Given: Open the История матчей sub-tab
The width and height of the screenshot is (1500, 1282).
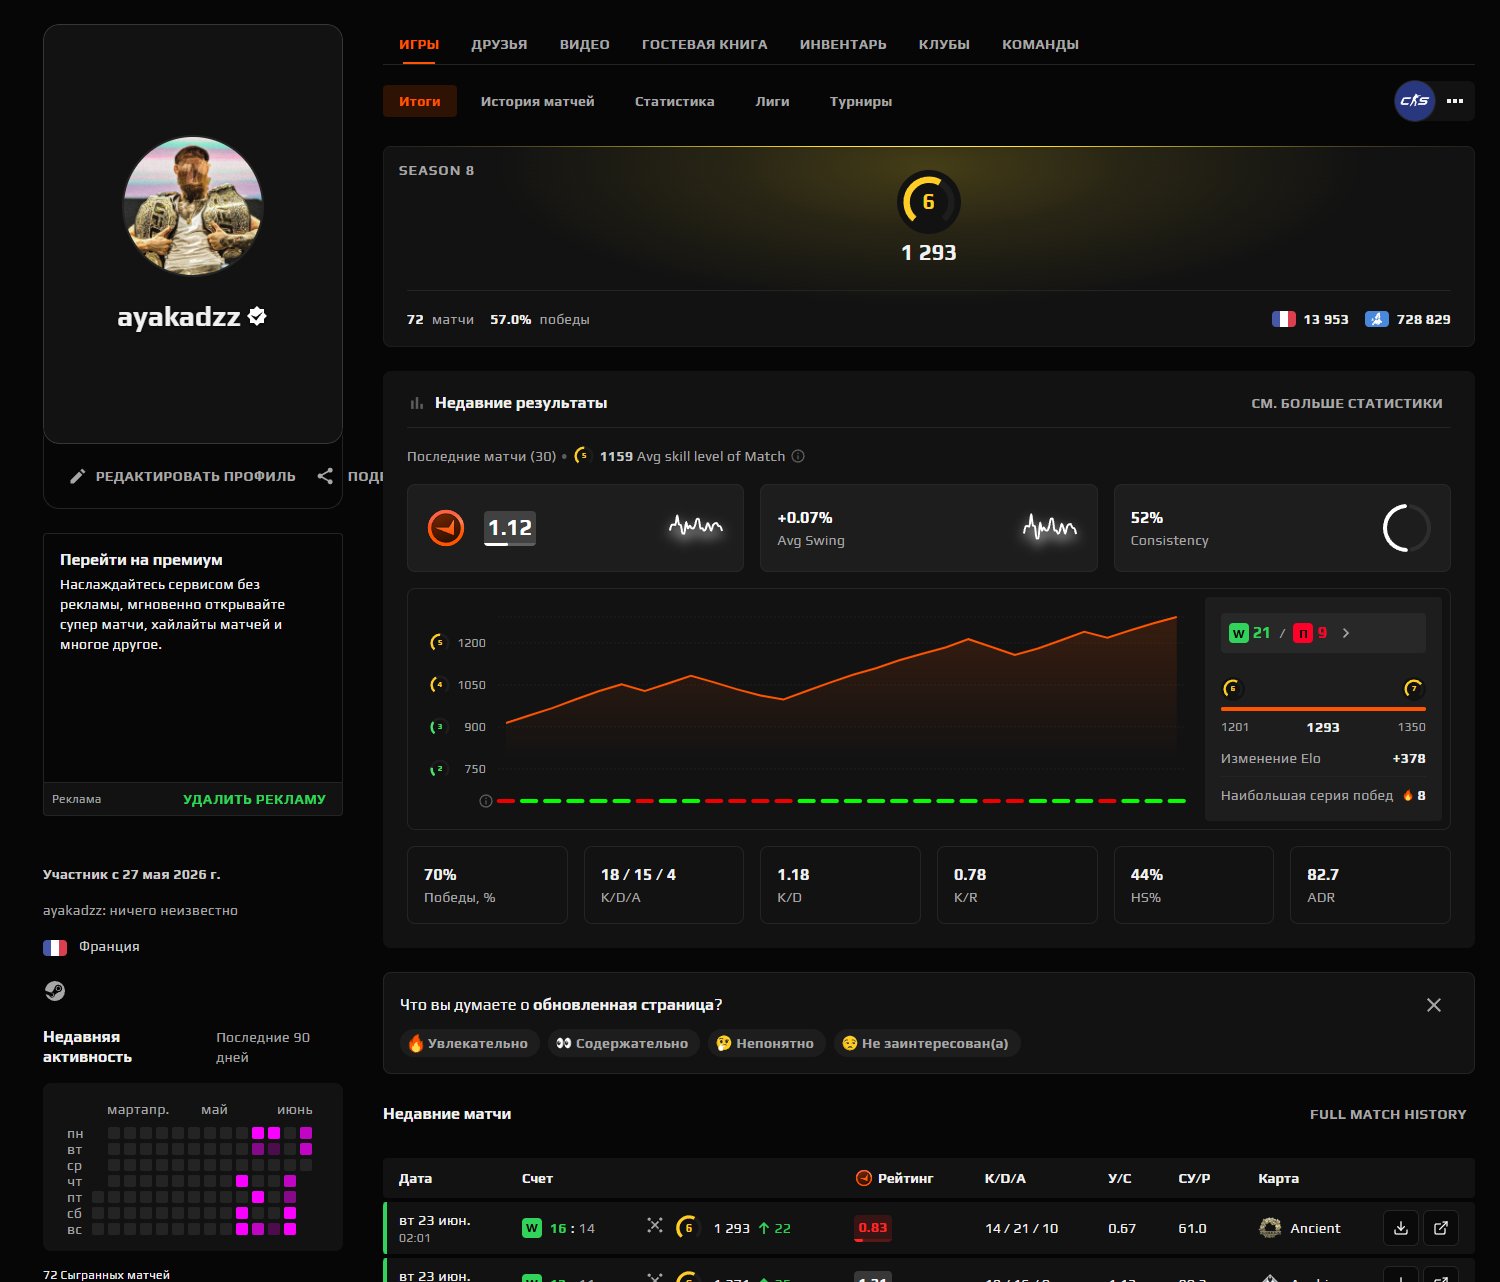Looking at the screenshot, I should click(x=537, y=101).
